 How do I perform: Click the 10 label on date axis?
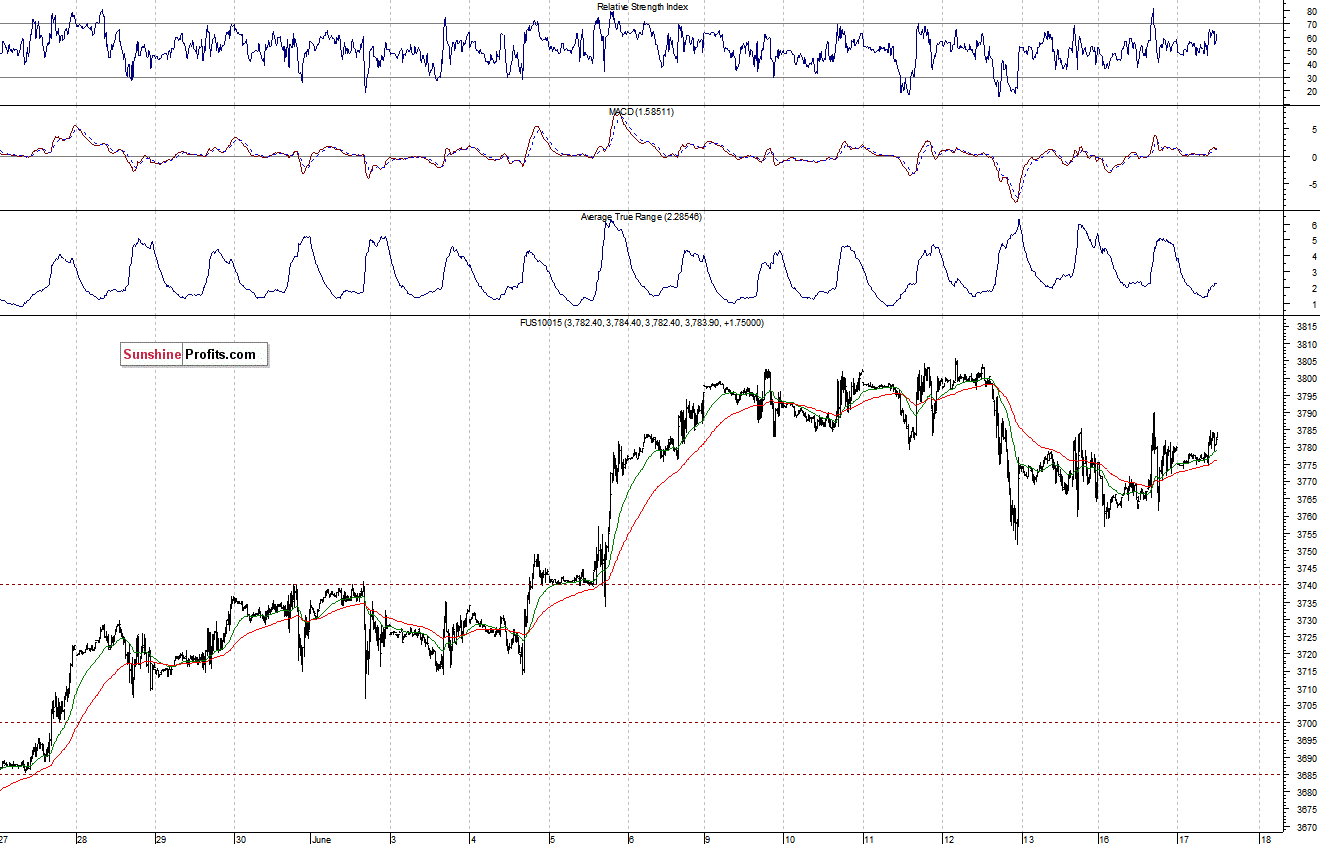coord(789,838)
